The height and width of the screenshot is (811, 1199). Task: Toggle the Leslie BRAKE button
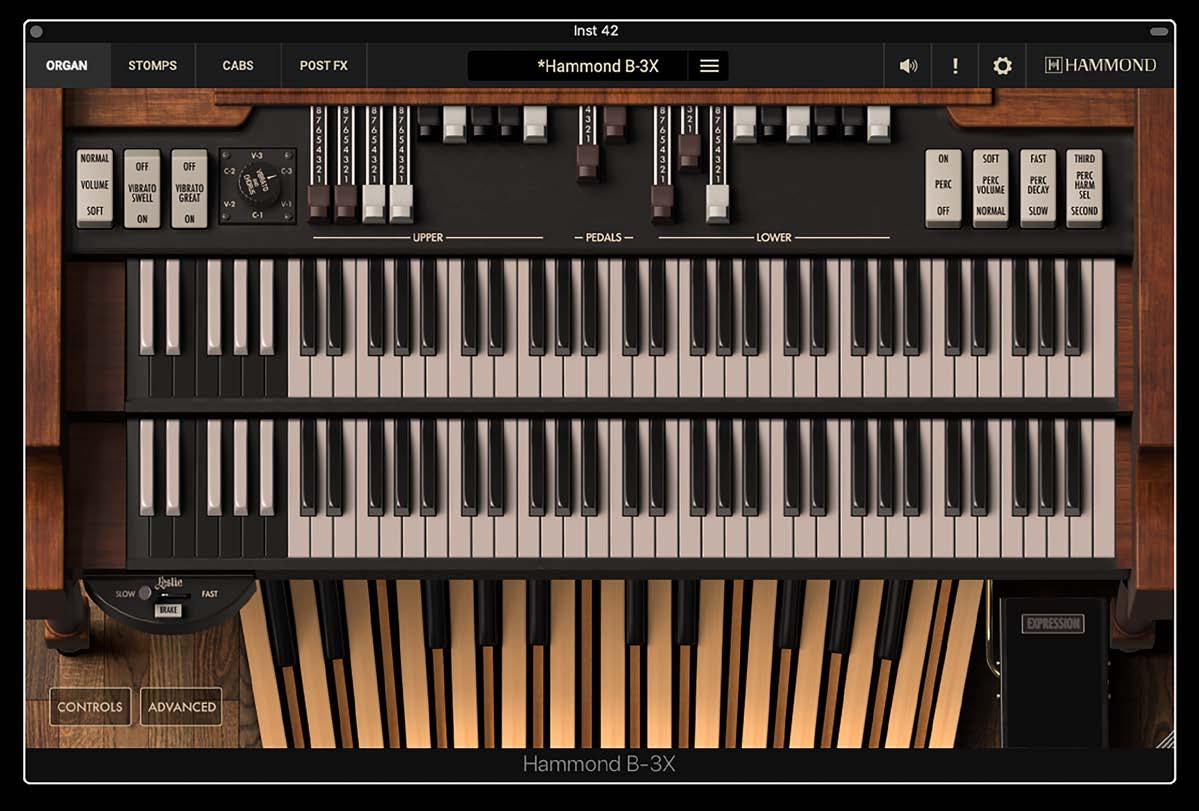click(168, 610)
